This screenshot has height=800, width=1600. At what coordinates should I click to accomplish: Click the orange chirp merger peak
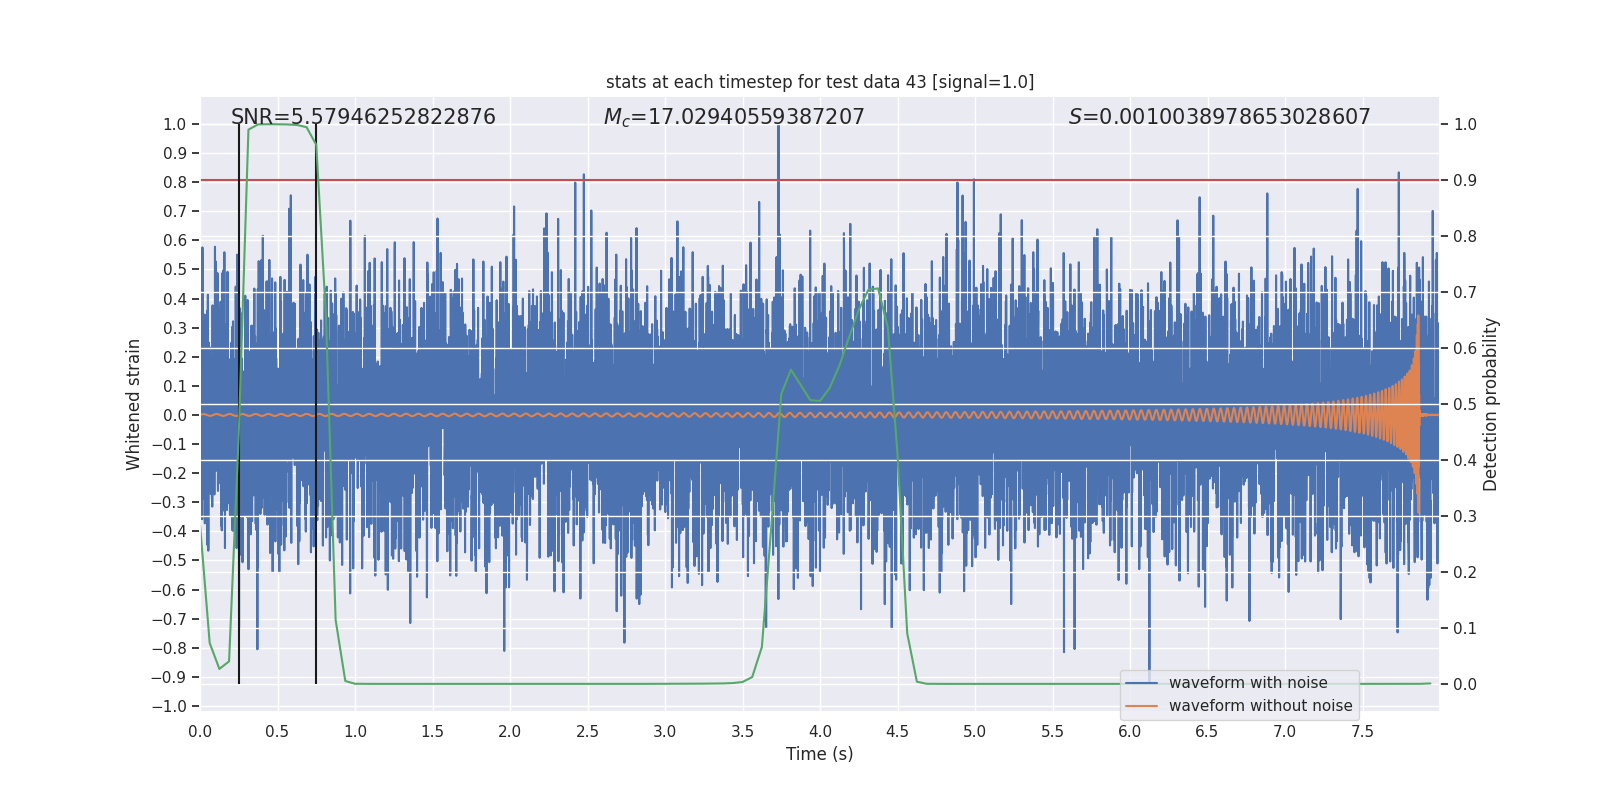click(x=1418, y=330)
